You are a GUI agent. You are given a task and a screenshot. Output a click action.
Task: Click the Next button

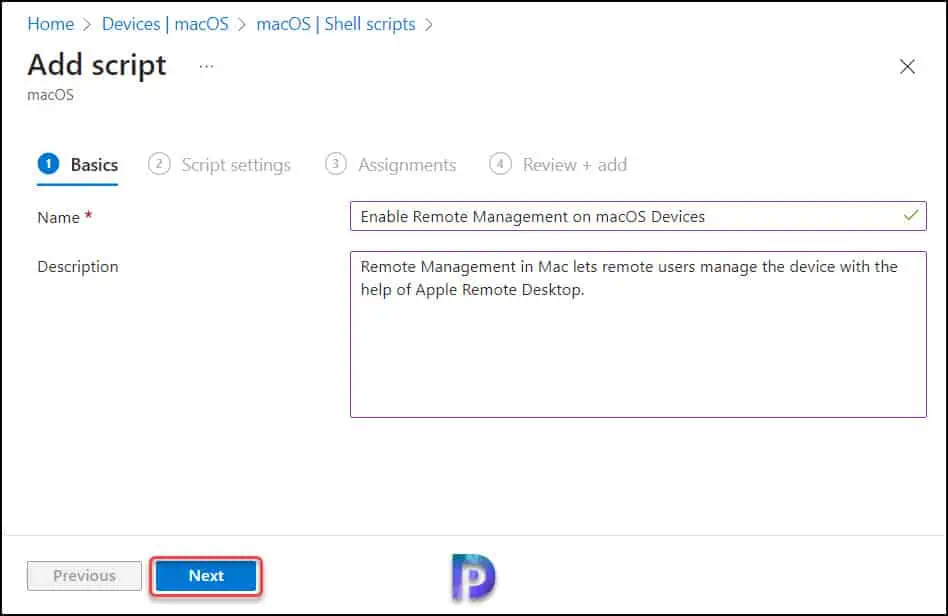point(206,575)
